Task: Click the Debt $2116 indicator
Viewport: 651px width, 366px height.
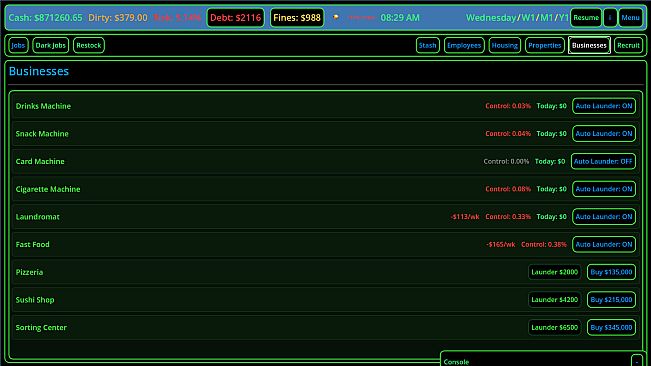Action: pyautogui.click(x=235, y=18)
